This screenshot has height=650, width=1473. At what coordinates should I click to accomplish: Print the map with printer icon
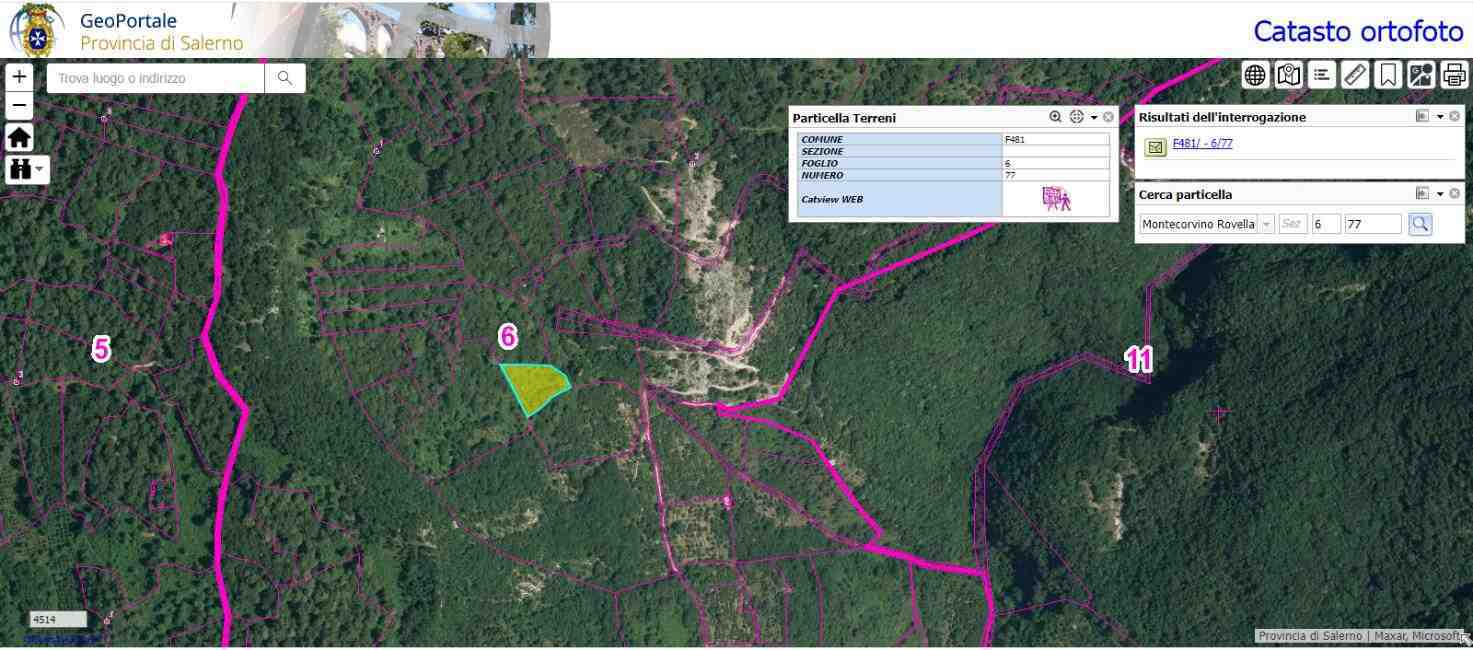pos(1455,75)
